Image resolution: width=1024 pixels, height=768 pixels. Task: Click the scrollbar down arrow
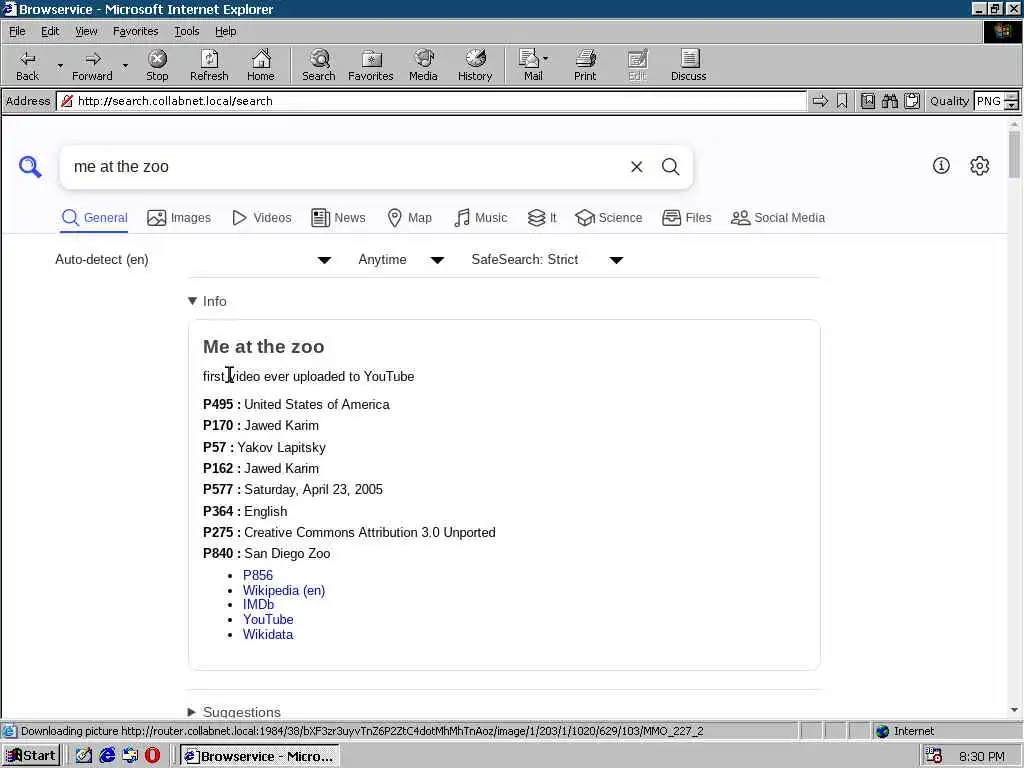(1014, 710)
